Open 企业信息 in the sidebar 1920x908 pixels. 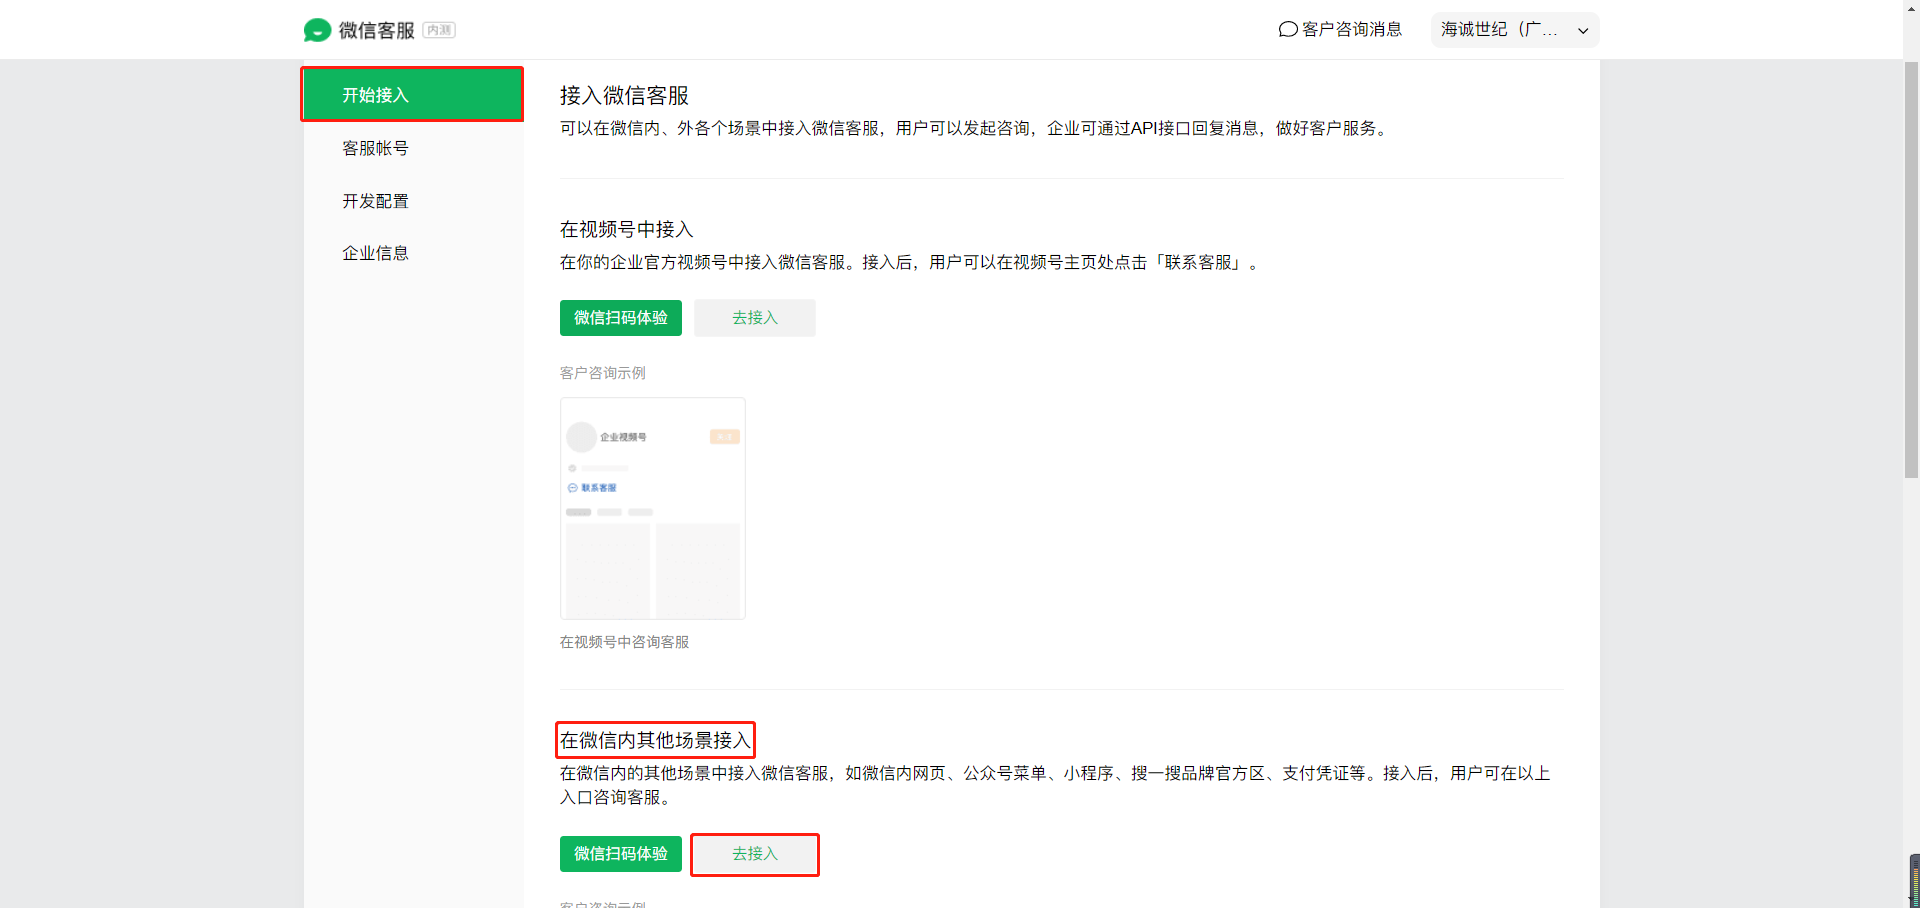pyautogui.click(x=412, y=253)
